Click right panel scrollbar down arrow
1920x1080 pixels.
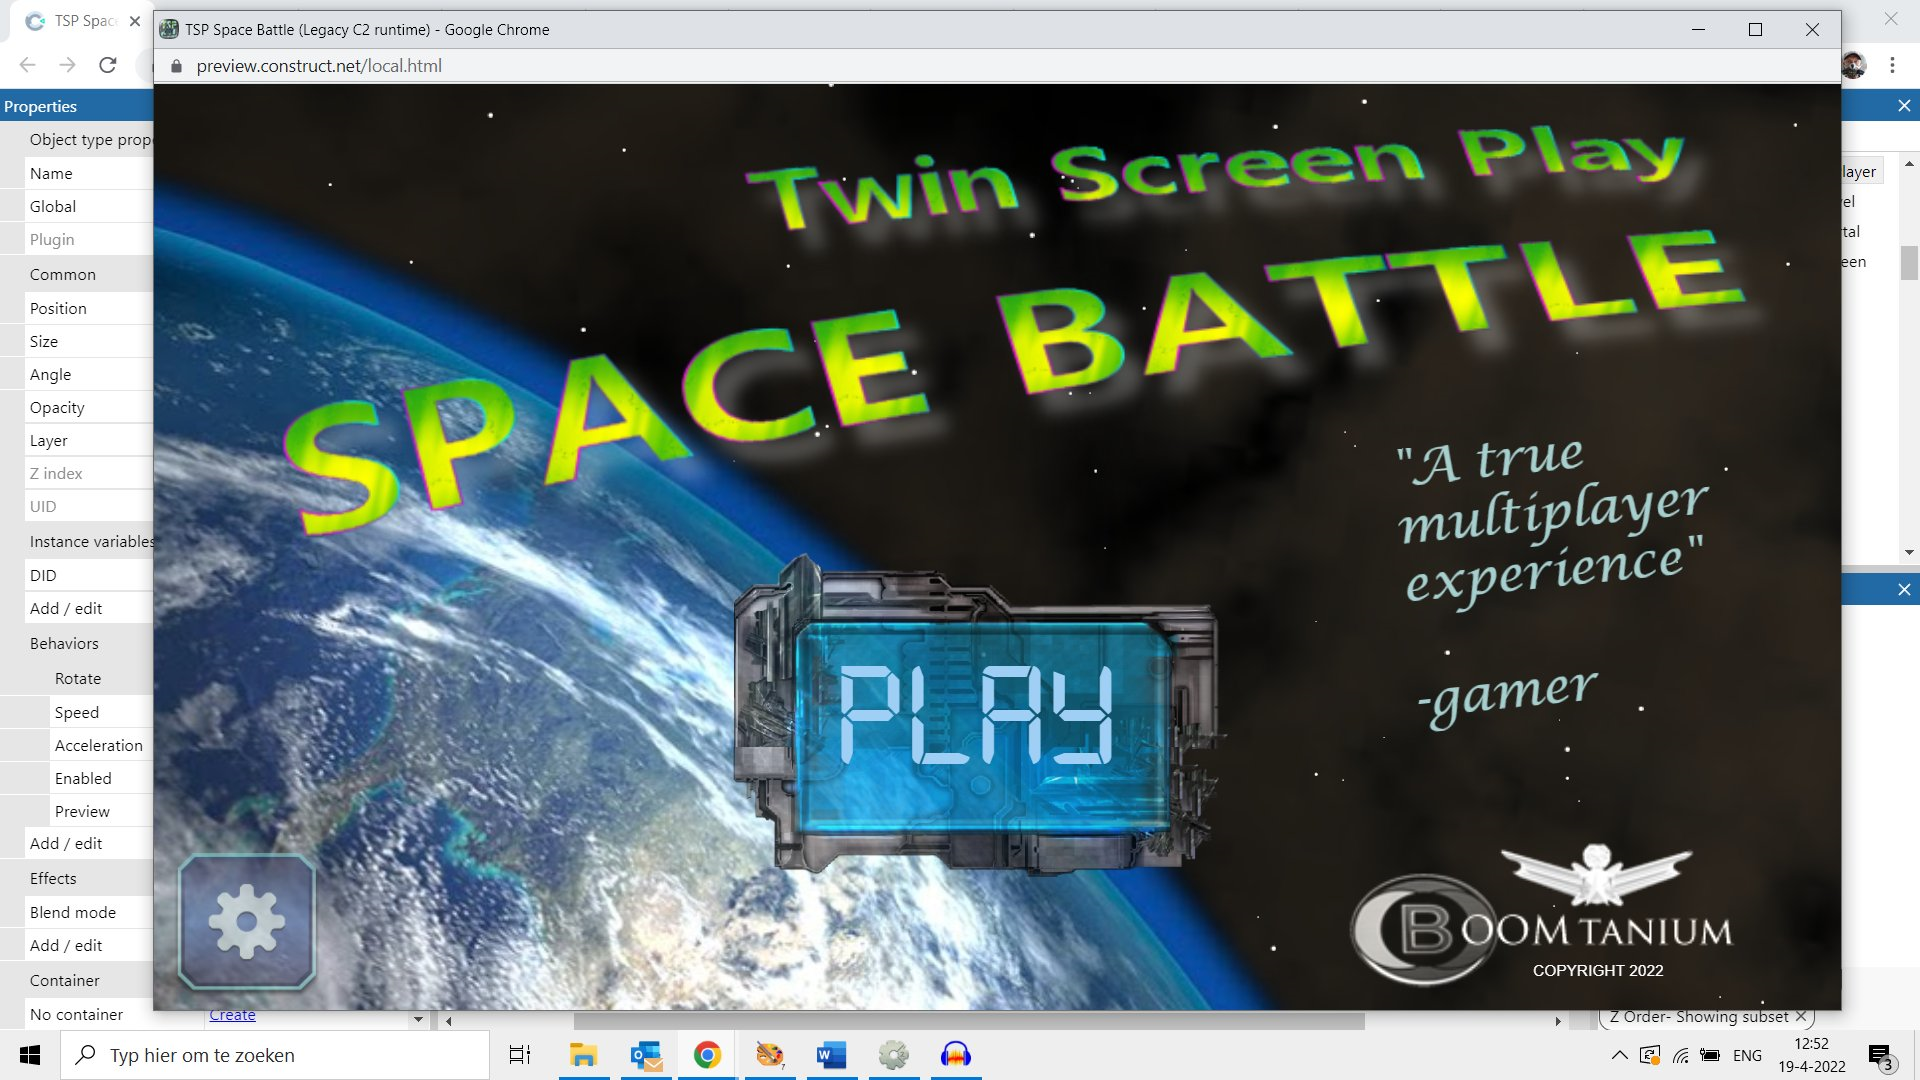(x=1909, y=552)
